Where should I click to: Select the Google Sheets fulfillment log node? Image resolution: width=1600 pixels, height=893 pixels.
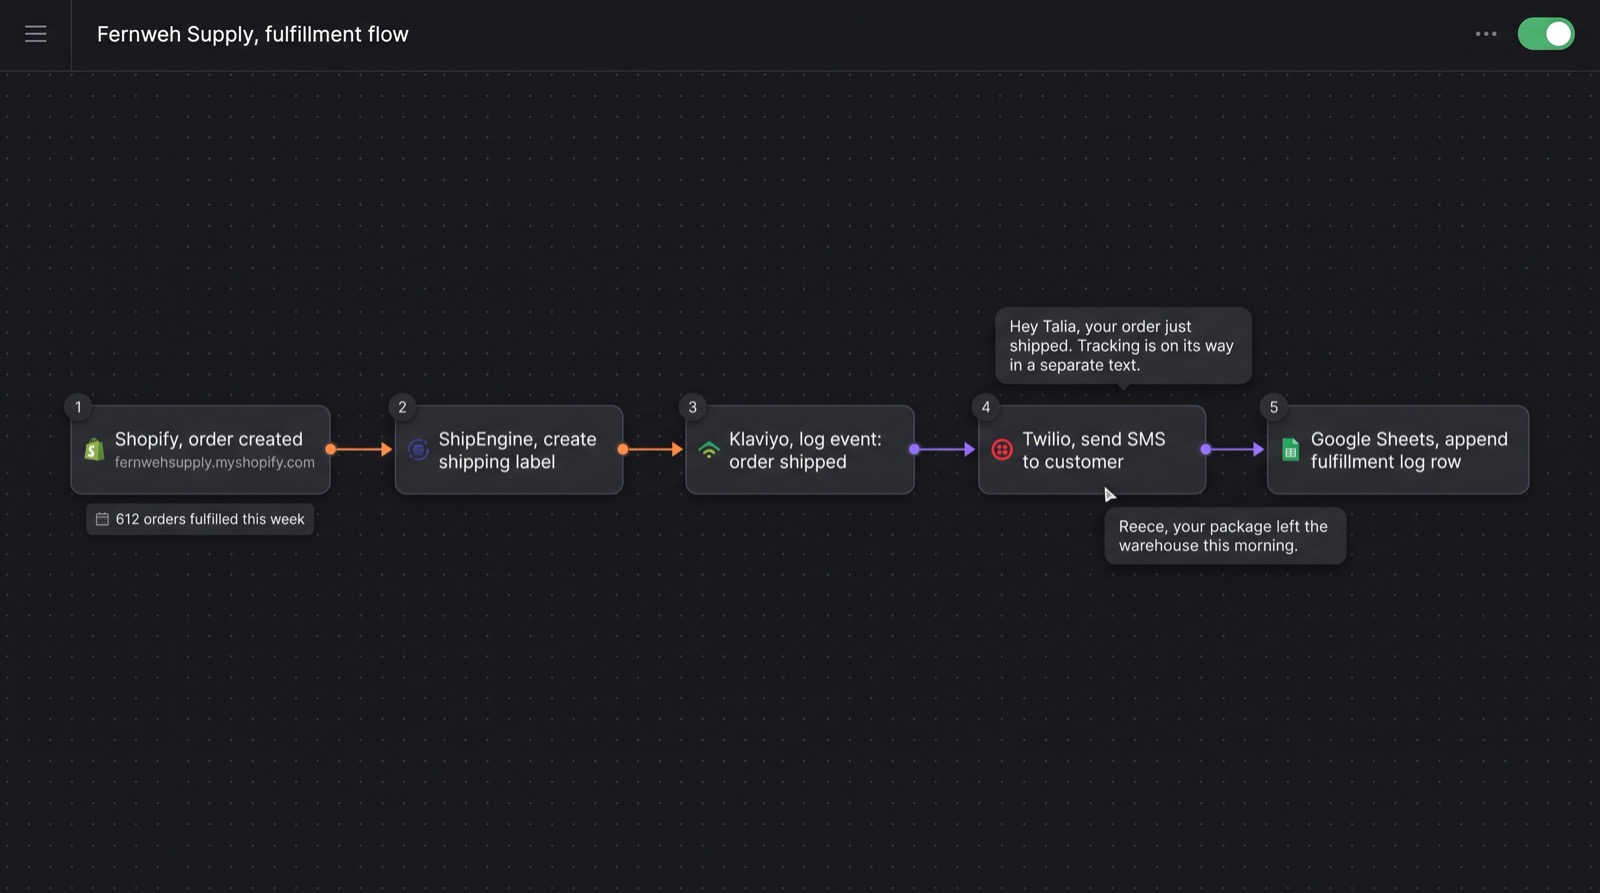coord(1398,450)
